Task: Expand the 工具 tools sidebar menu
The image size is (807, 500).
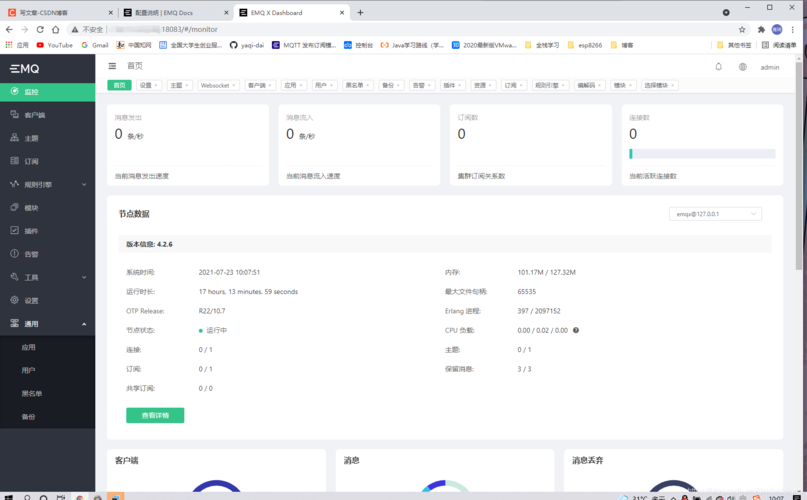Action: [x=47, y=277]
